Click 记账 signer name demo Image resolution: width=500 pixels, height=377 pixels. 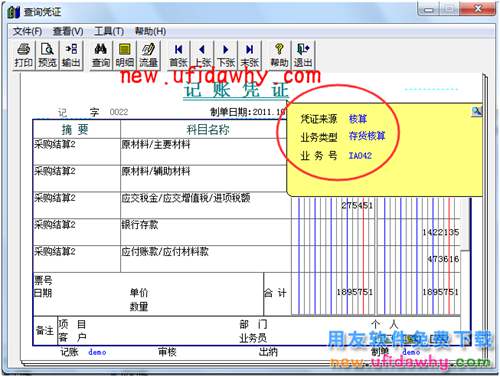coord(97,352)
